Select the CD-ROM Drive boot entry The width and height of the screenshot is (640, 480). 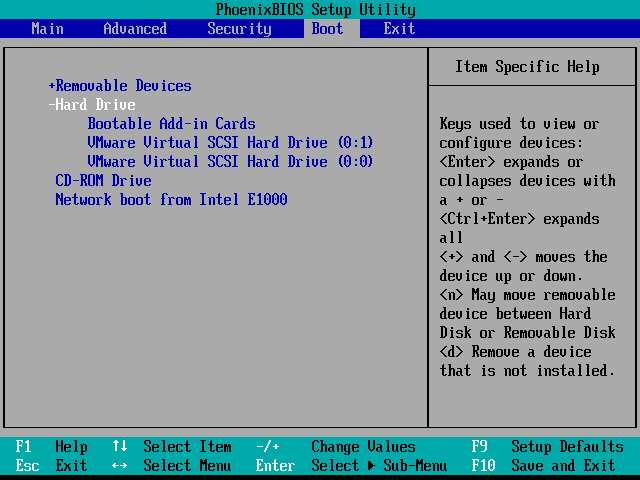104,181
